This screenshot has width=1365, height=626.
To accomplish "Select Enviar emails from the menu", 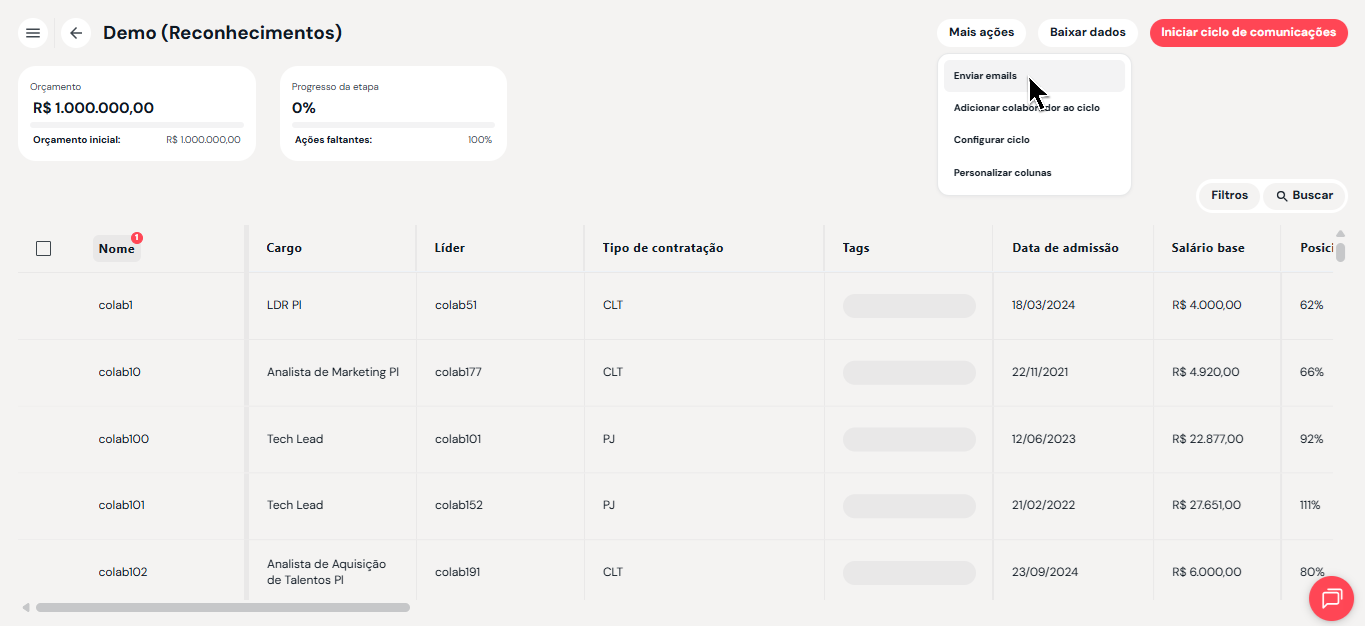I will tap(985, 76).
